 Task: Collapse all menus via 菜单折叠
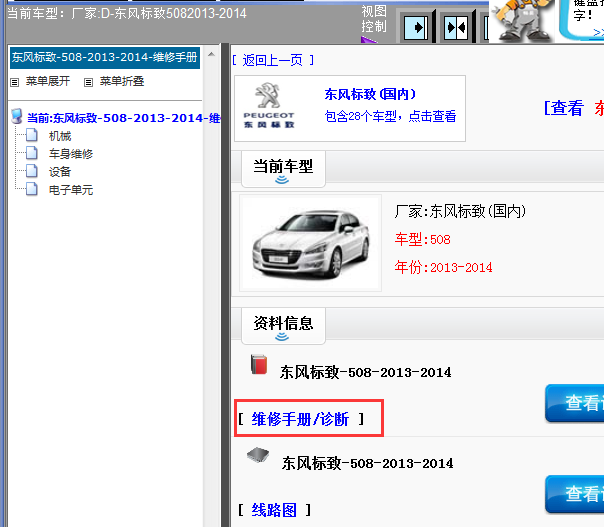122,81
